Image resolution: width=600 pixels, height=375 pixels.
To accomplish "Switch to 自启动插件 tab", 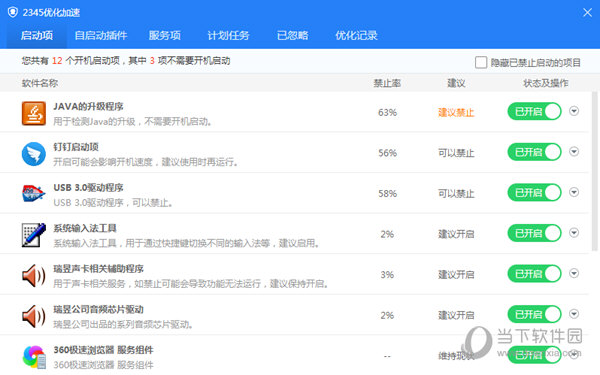I will pos(101,36).
